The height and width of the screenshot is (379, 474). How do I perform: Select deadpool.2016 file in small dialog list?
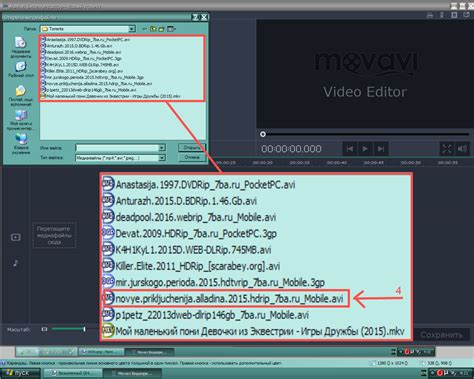(81, 52)
